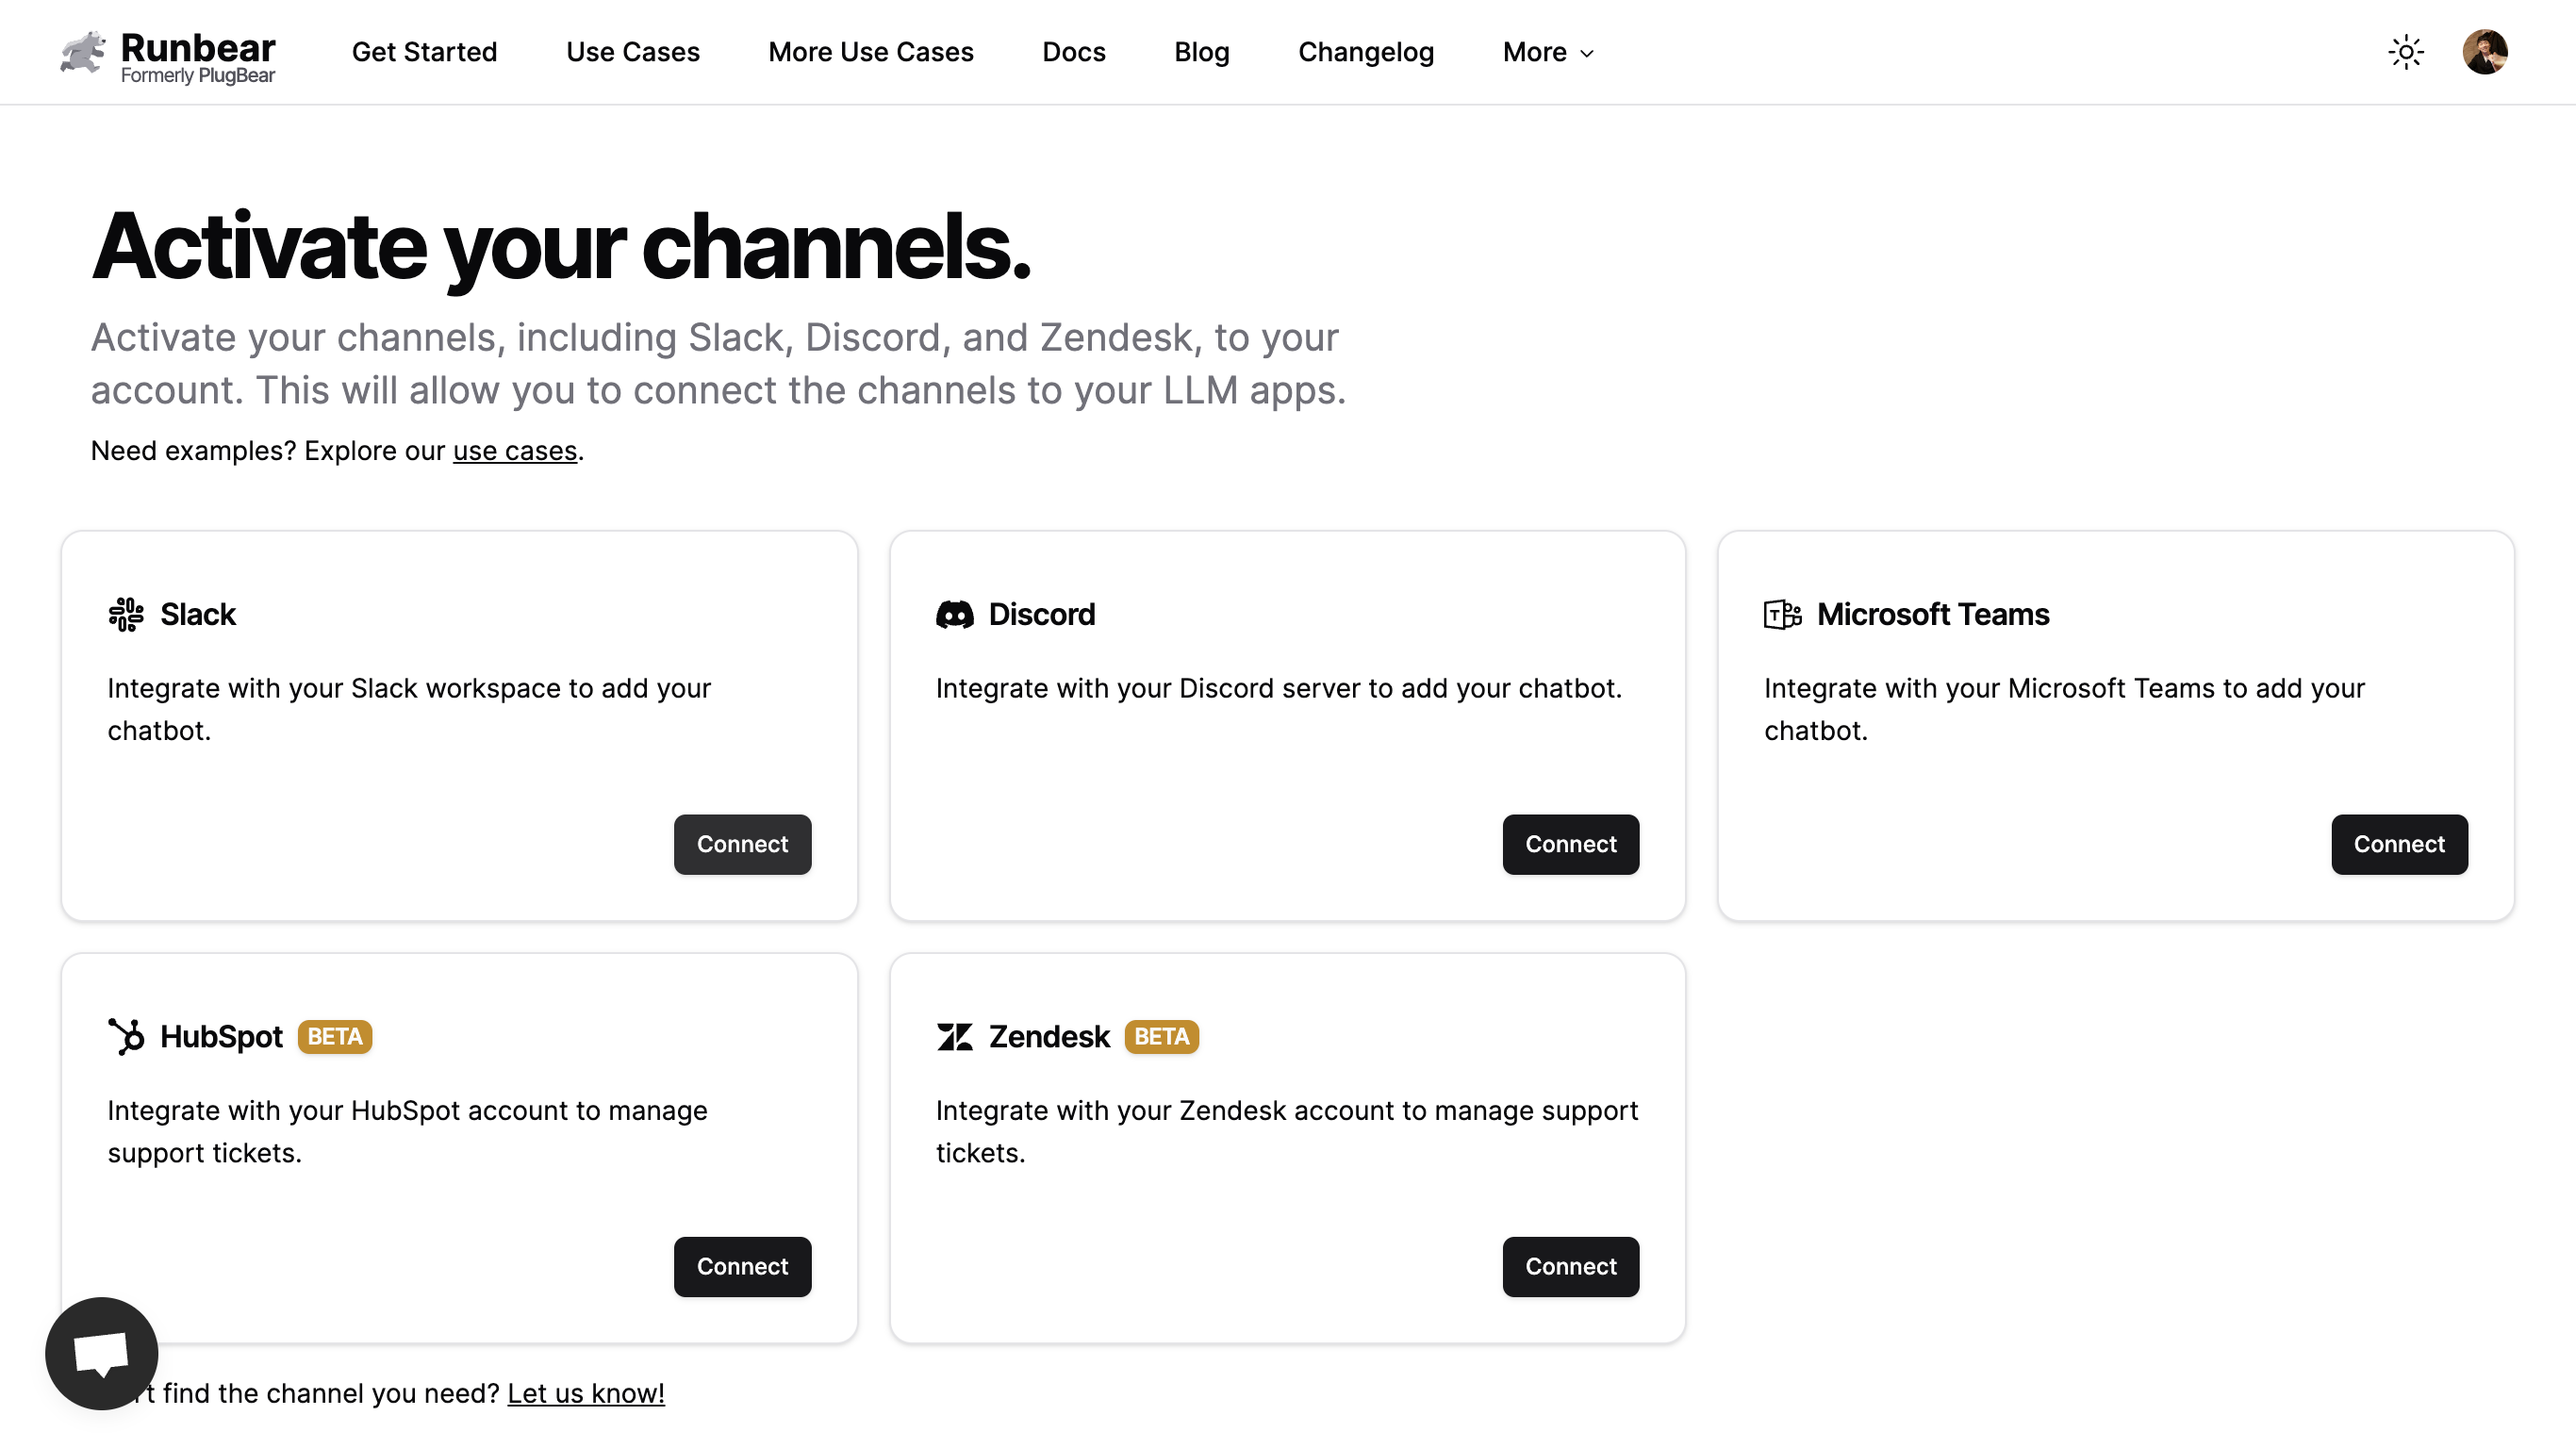2576x1448 pixels.
Task: Go to Use Cases in navbar
Action: [632, 52]
